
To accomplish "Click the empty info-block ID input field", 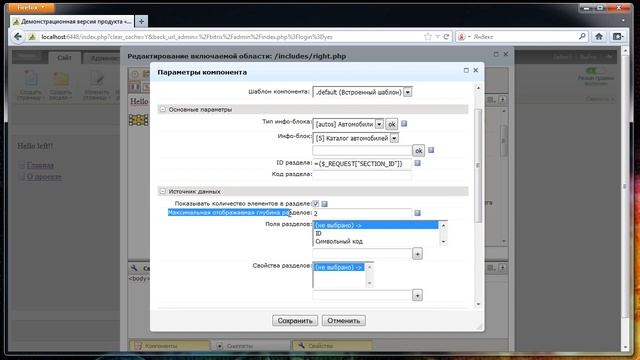I will (x=362, y=151).
